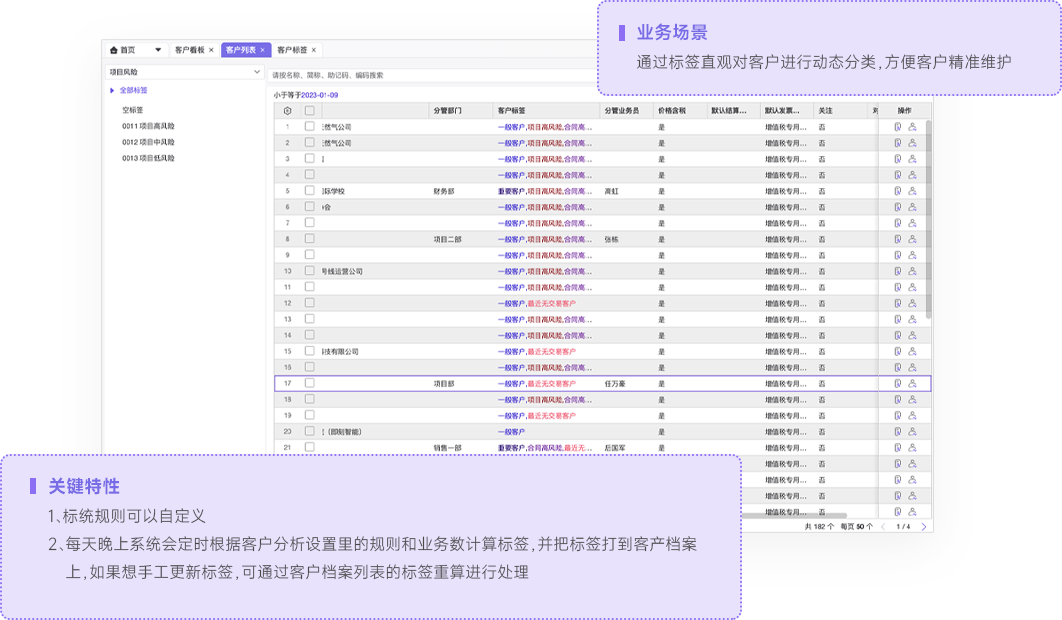The image size is (1062, 620).
Task: Click the 首页 home icon
Action: tap(114, 50)
